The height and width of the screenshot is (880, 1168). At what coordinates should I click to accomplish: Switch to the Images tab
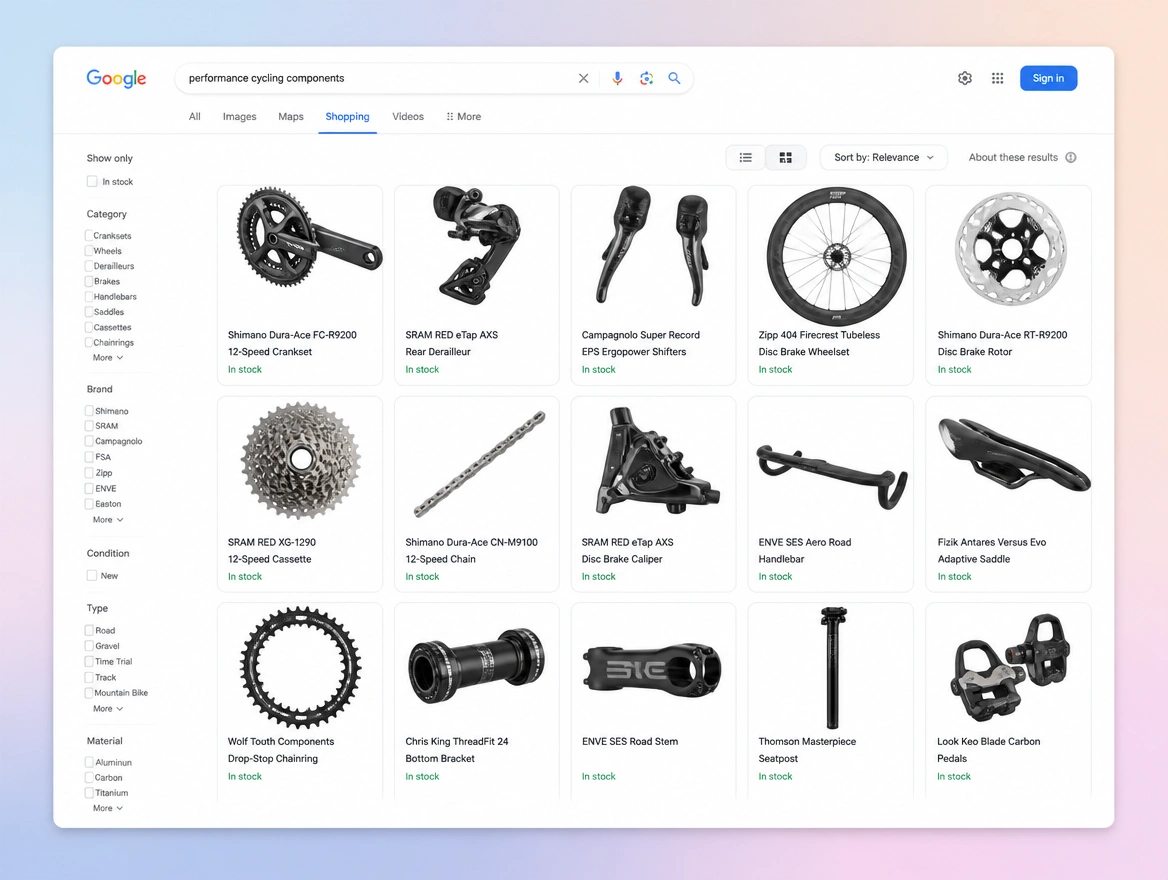[x=239, y=116]
